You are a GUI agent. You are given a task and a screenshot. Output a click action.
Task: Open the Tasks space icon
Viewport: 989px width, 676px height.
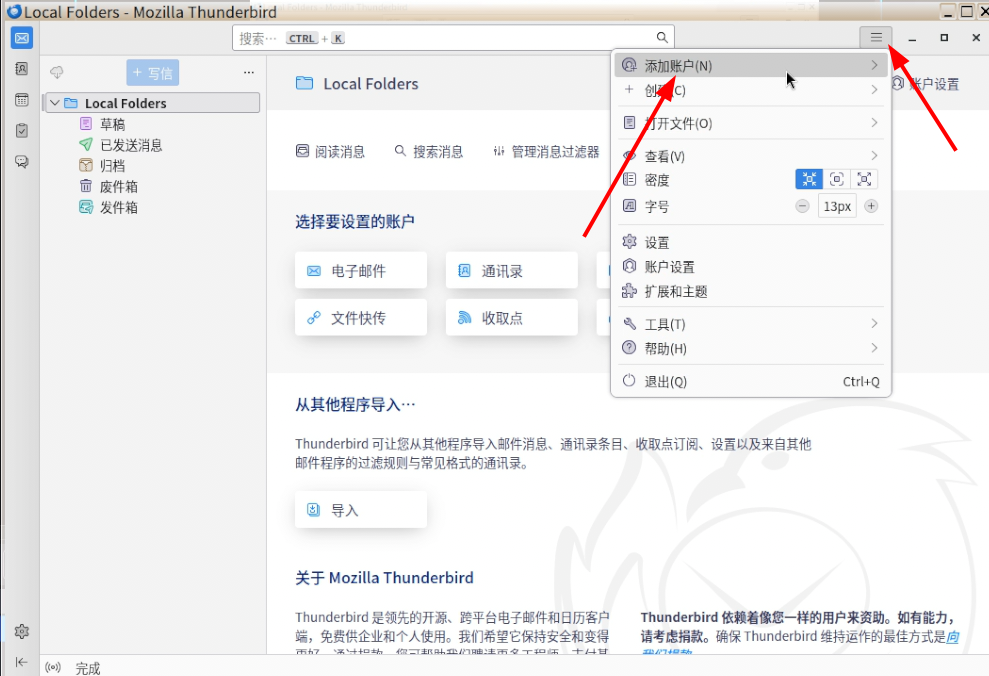21,131
